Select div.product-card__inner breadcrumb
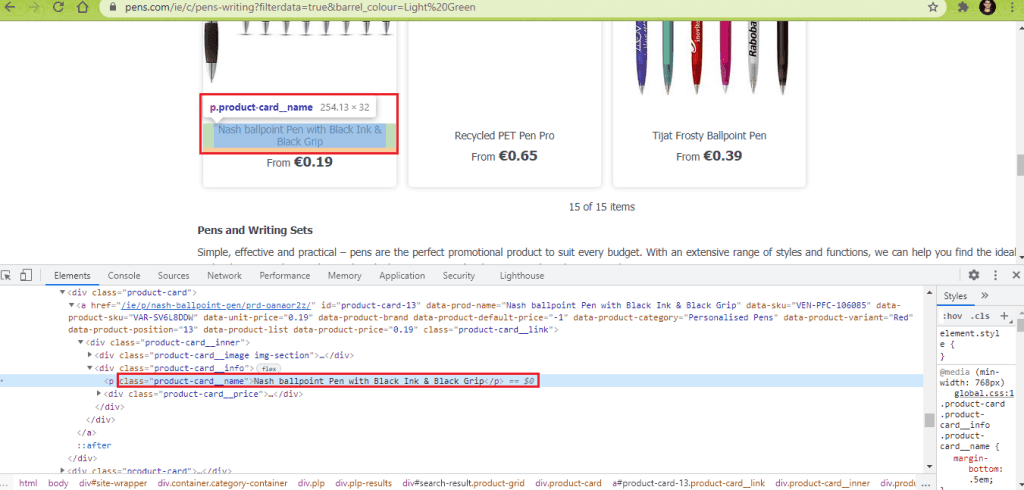Screen dimensions: 1024x490 coord(823,483)
